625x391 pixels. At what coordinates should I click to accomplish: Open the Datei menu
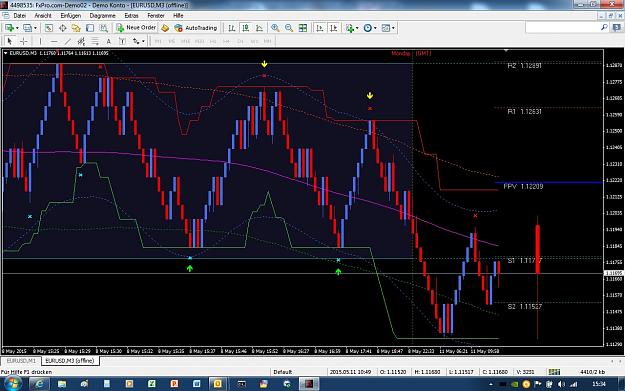[x=20, y=16]
